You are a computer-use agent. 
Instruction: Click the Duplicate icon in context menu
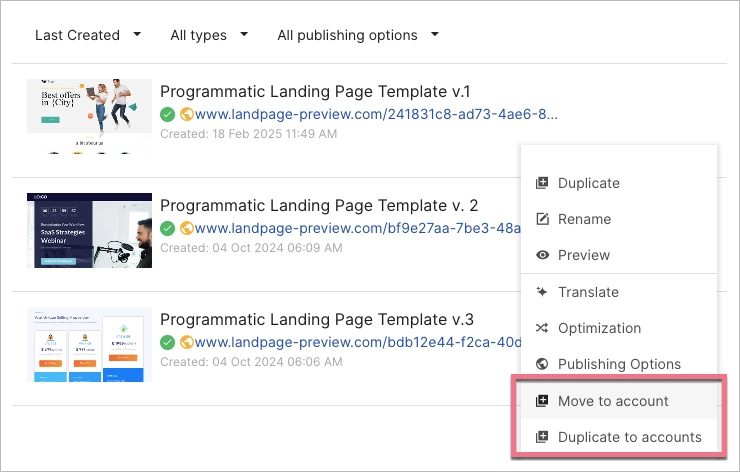tap(542, 183)
